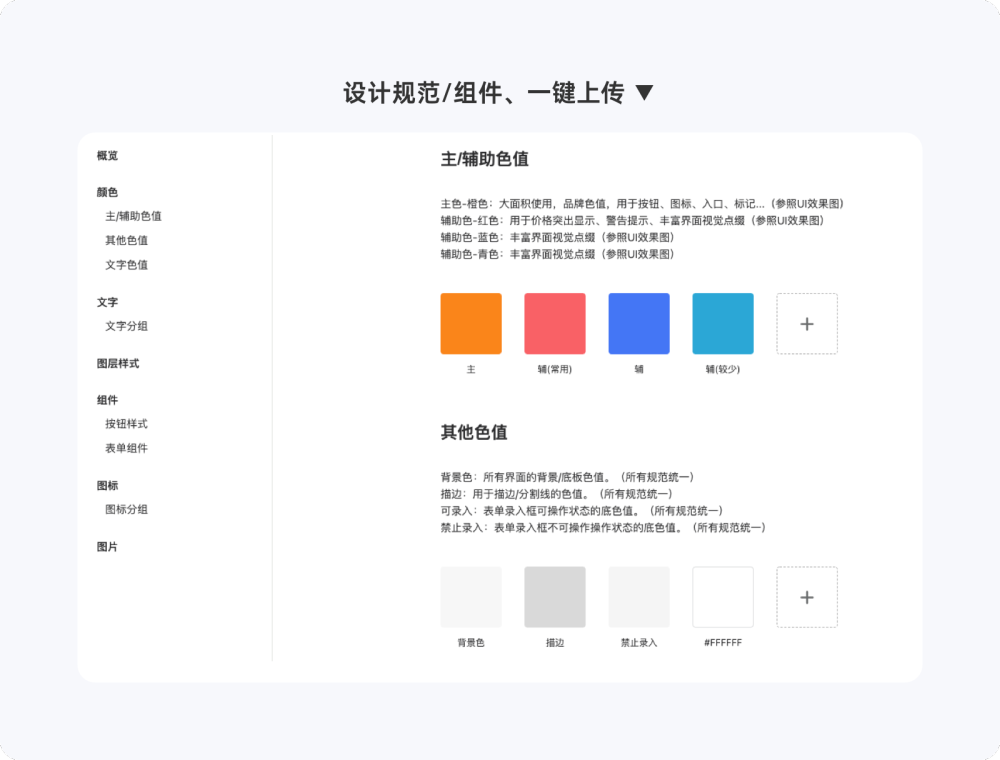Select 图片 in the sidebar

(x=107, y=547)
